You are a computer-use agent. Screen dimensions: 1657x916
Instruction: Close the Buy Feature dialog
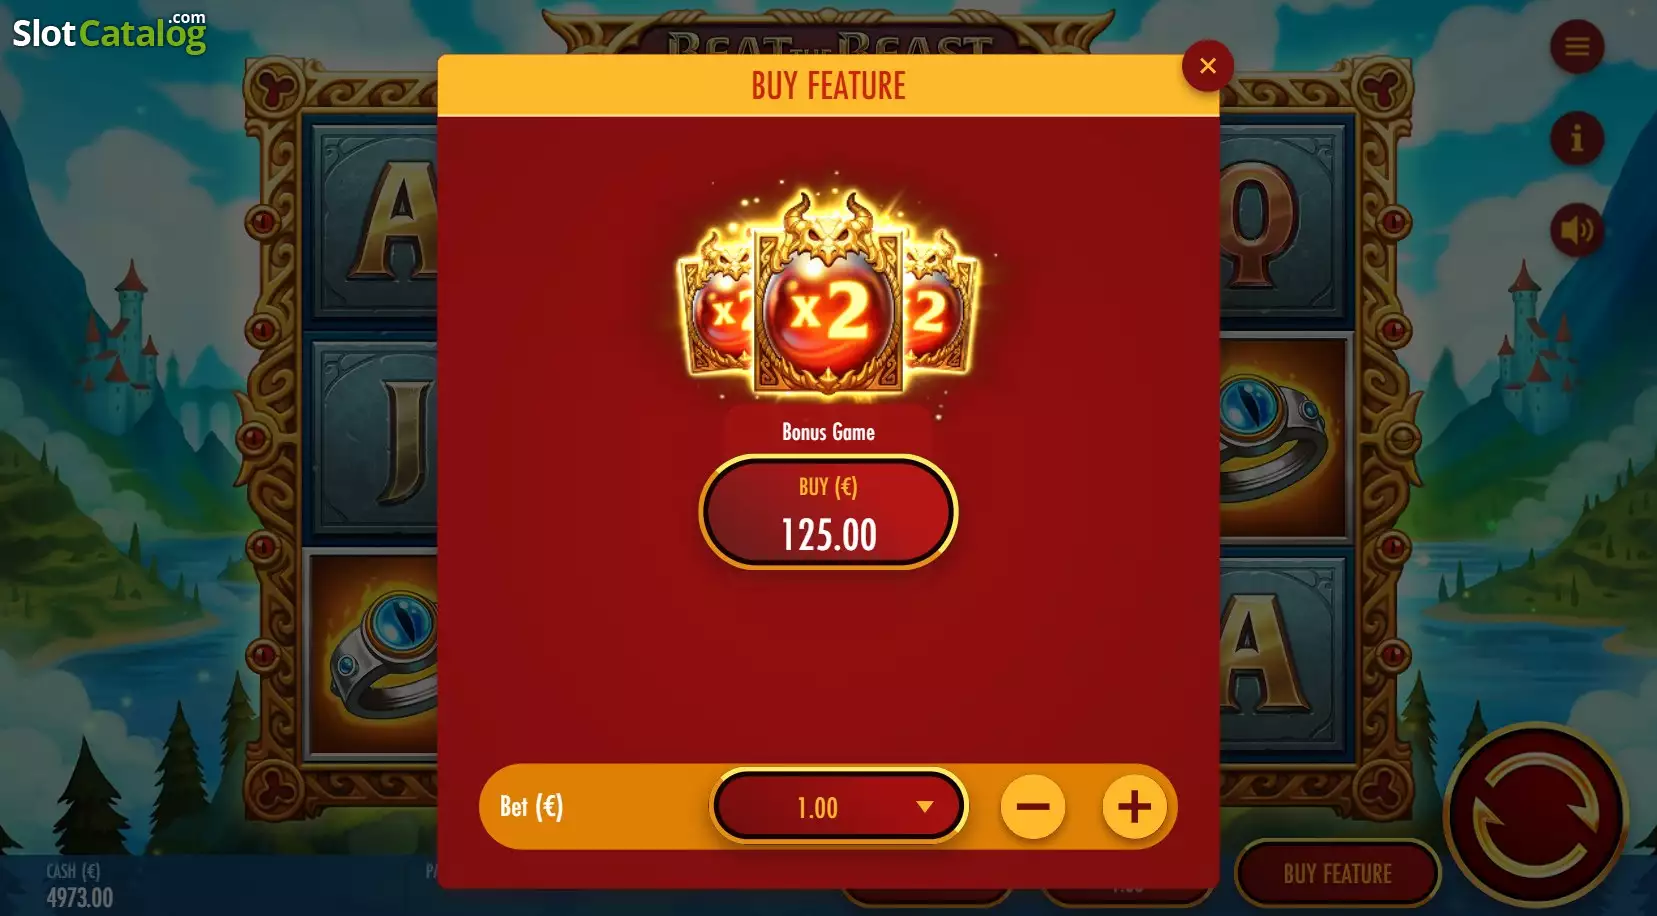[1207, 66]
